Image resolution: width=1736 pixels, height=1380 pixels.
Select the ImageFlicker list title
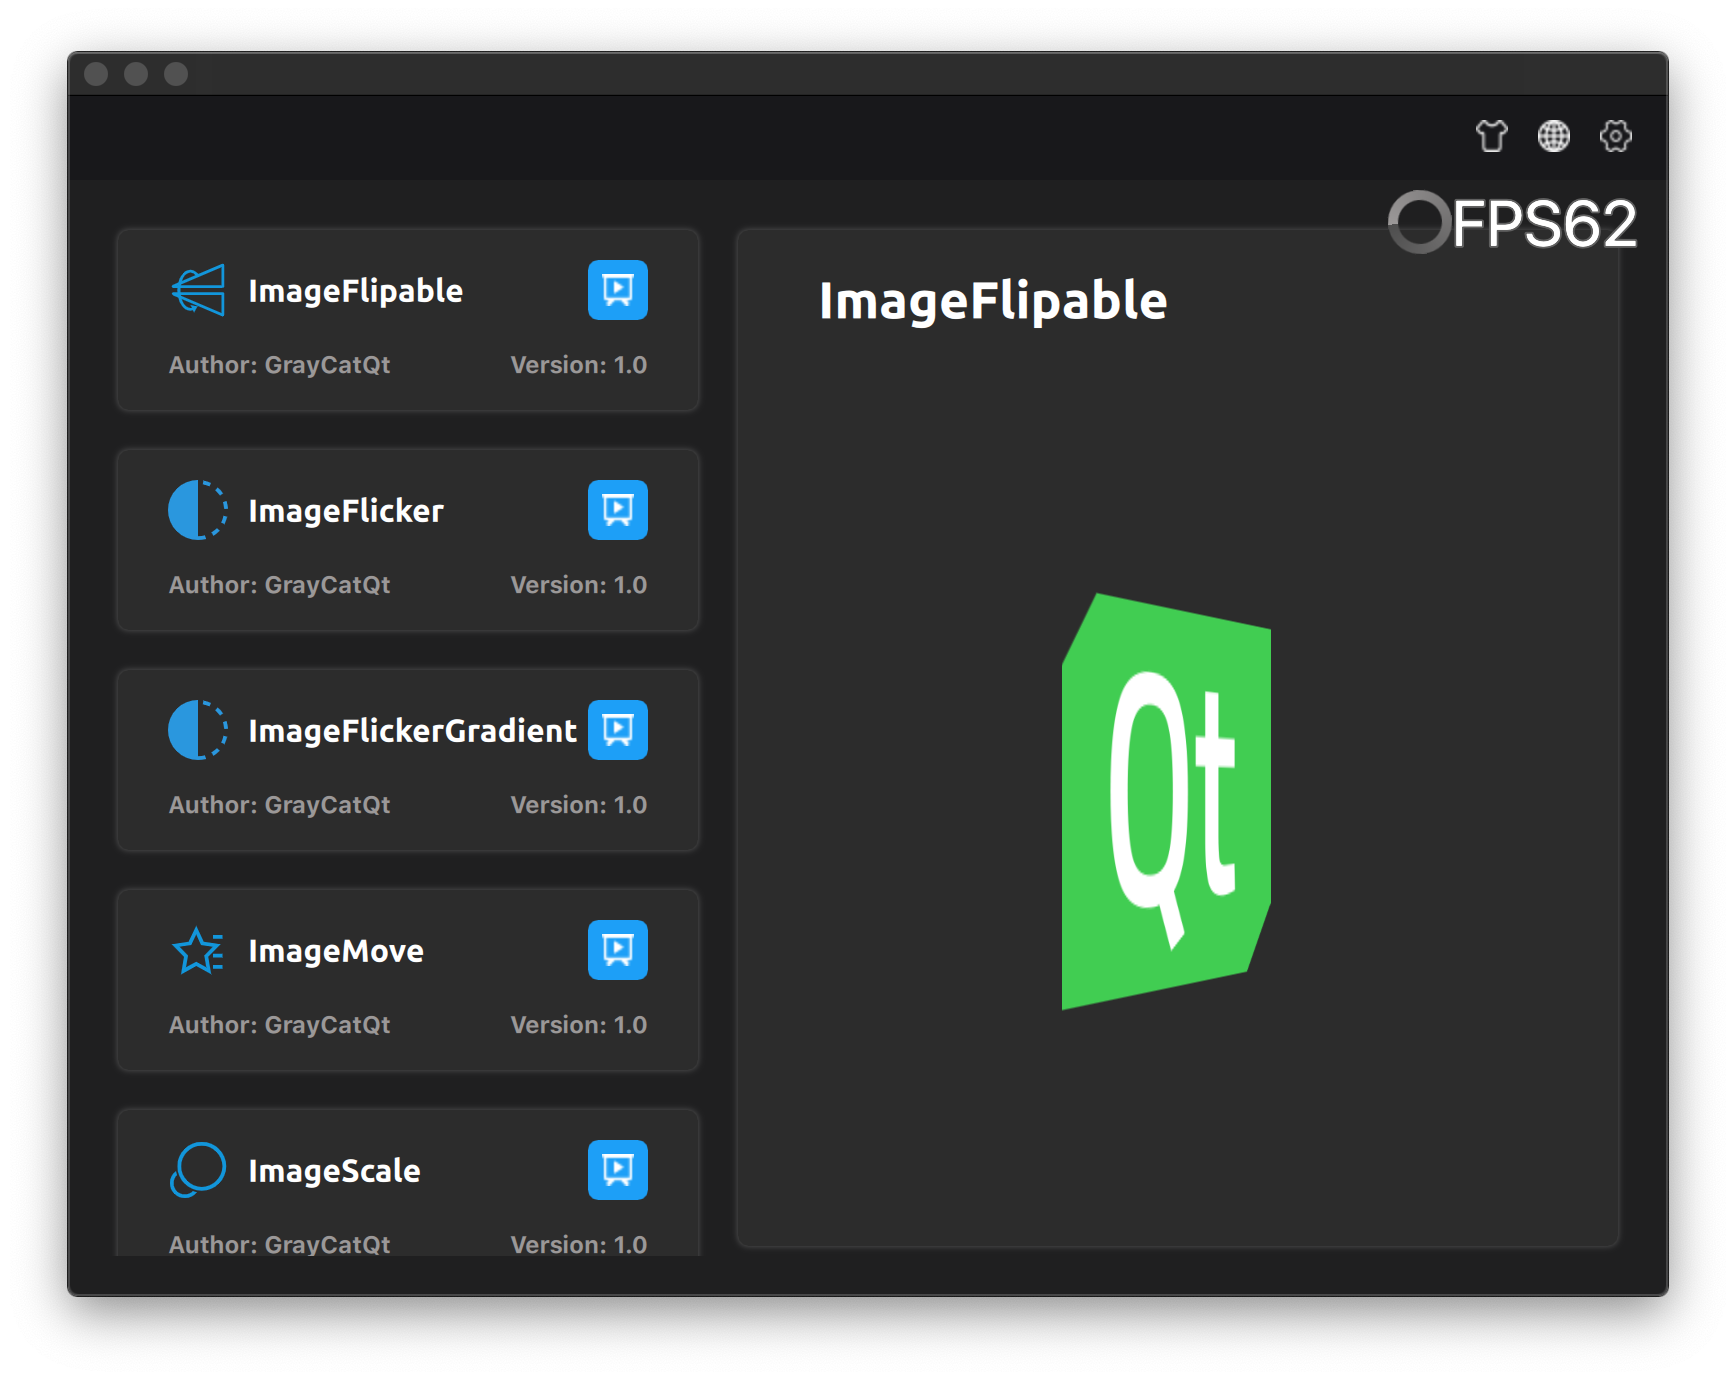tap(345, 511)
